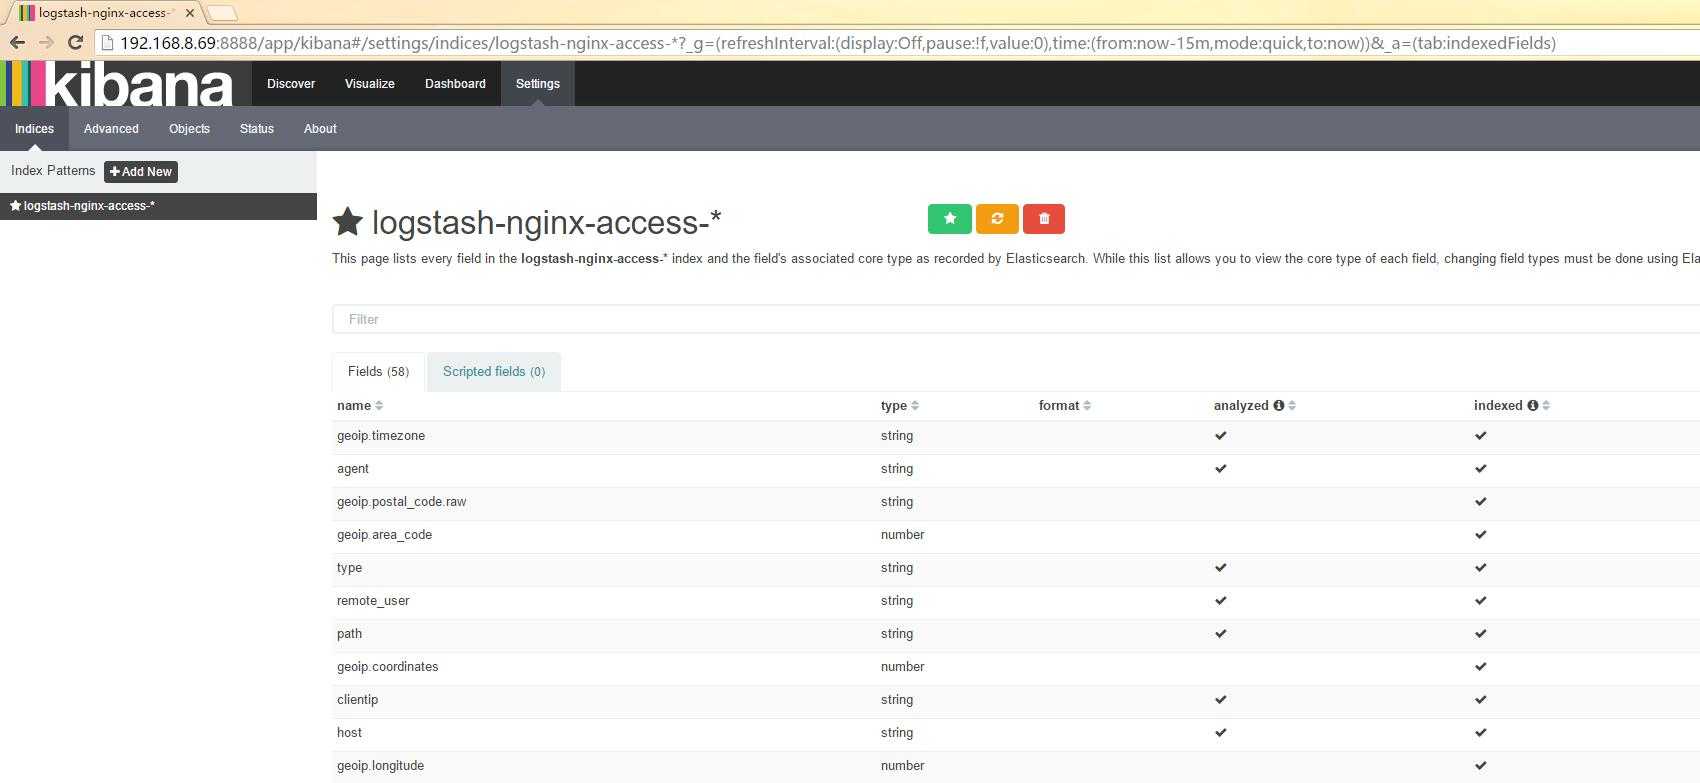Select the Advanced settings section
Image resolution: width=1700 pixels, height=783 pixels.
111,129
